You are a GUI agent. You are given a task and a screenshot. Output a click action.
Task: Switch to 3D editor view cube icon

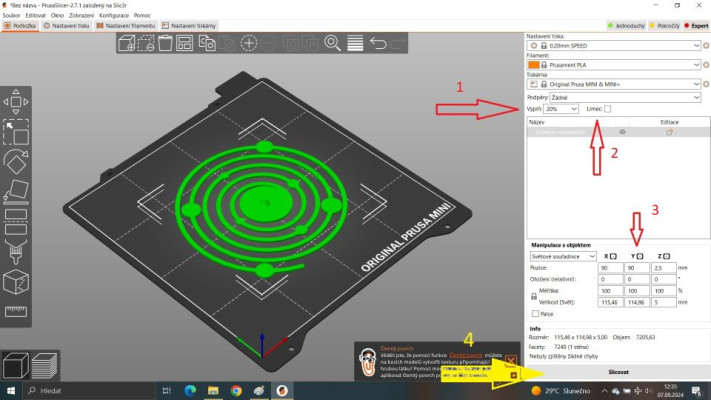point(15,366)
